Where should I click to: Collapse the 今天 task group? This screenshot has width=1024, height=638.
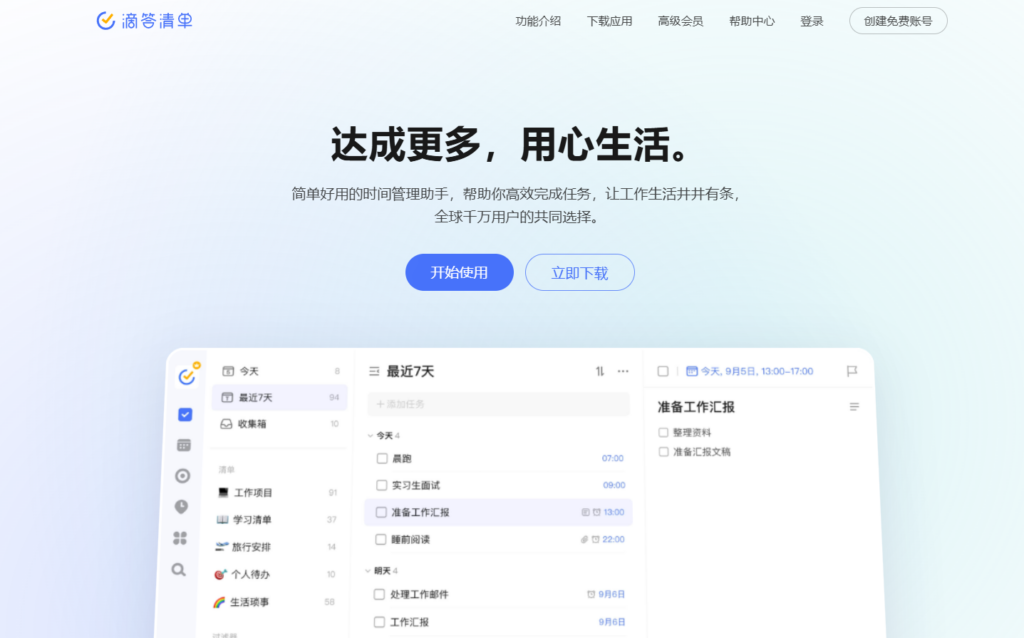369,435
